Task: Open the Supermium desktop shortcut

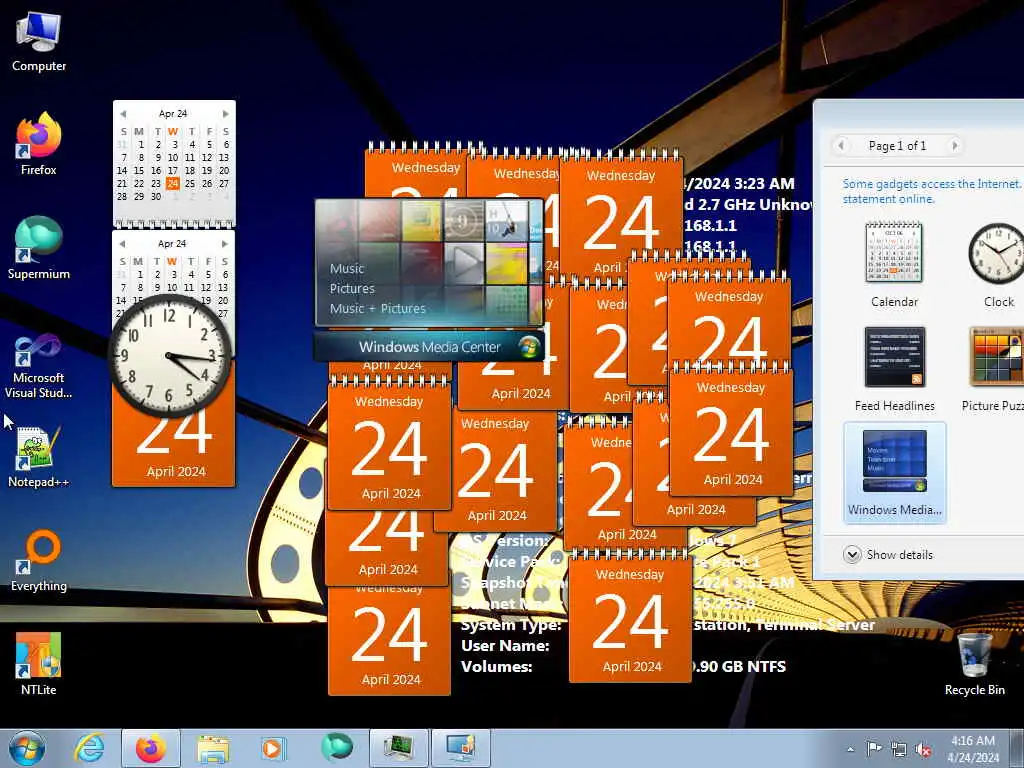Action: [x=39, y=248]
